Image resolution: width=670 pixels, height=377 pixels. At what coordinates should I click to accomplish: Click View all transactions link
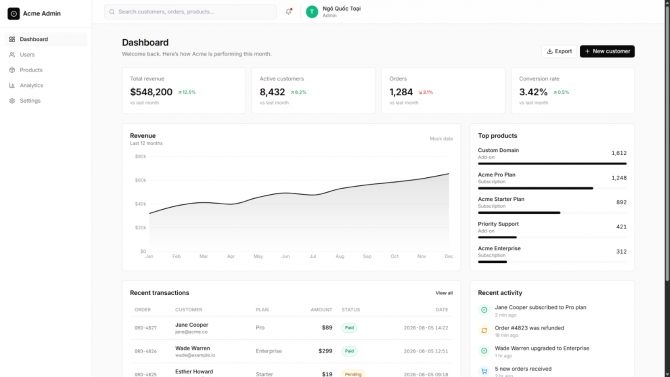[444, 293]
